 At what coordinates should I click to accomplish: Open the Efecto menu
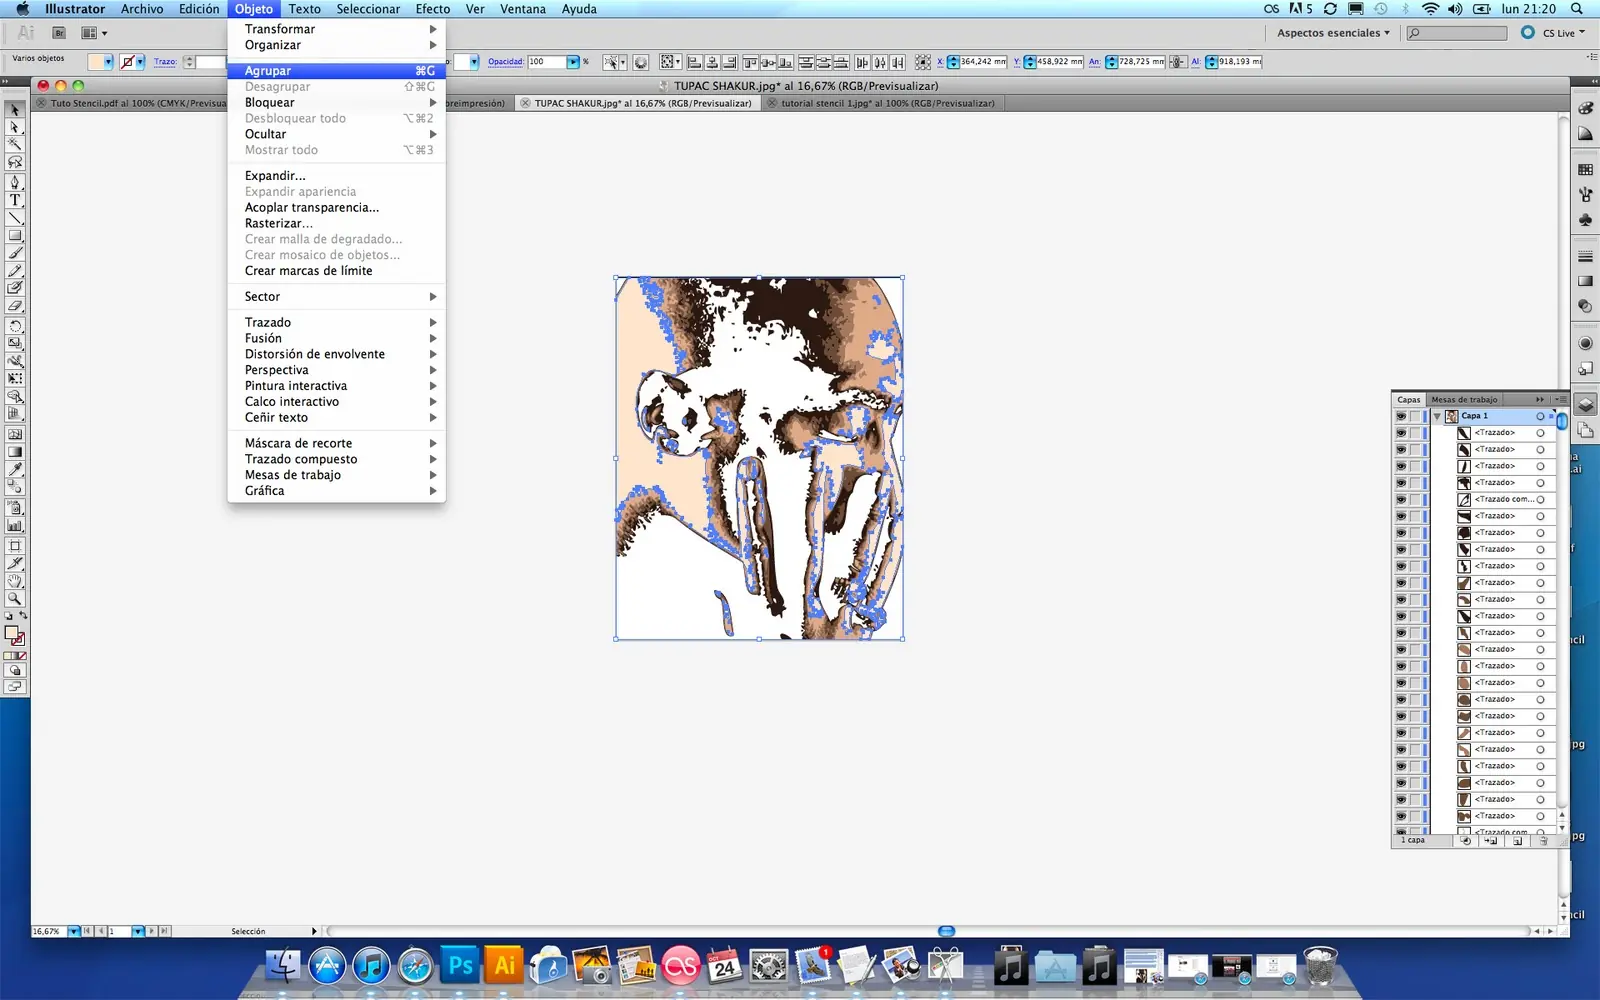pyautogui.click(x=433, y=9)
